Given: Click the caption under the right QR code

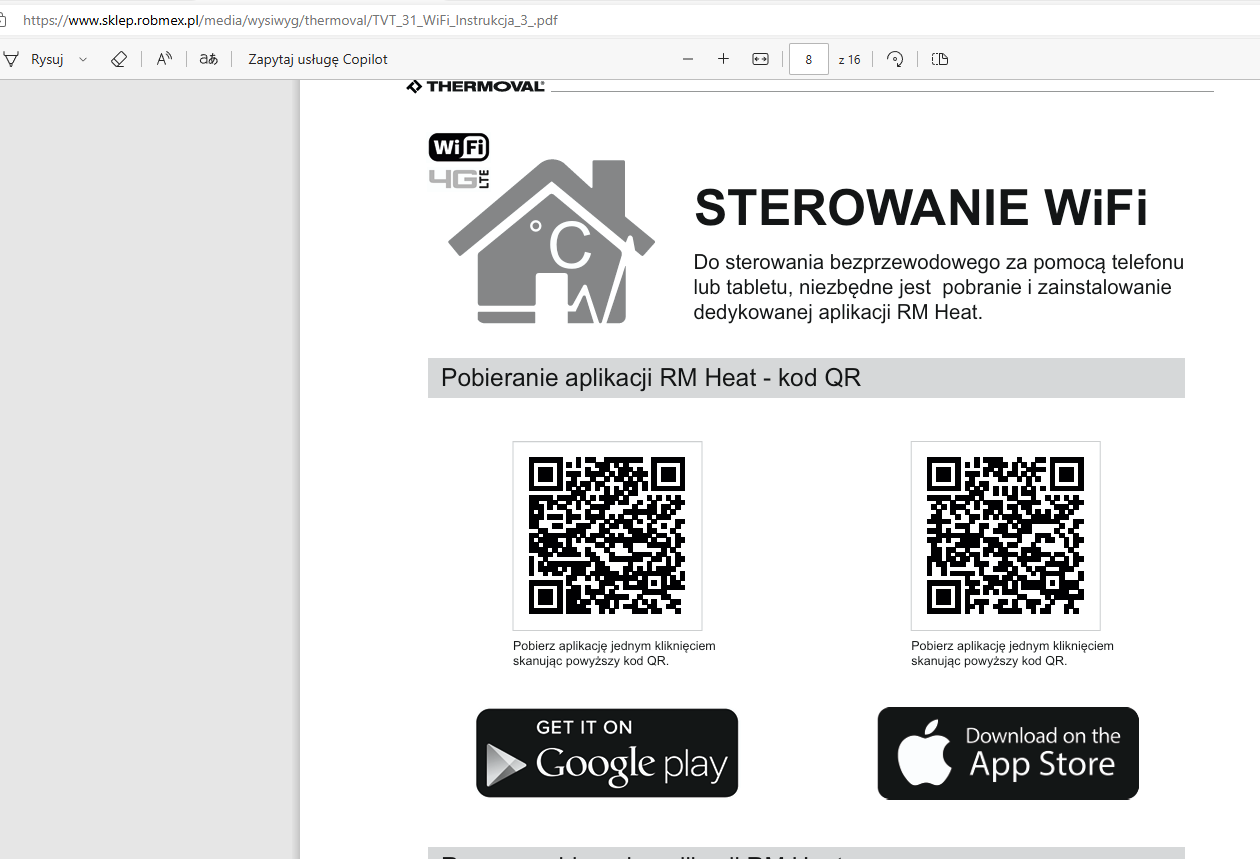Looking at the screenshot, I should [1012, 653].
